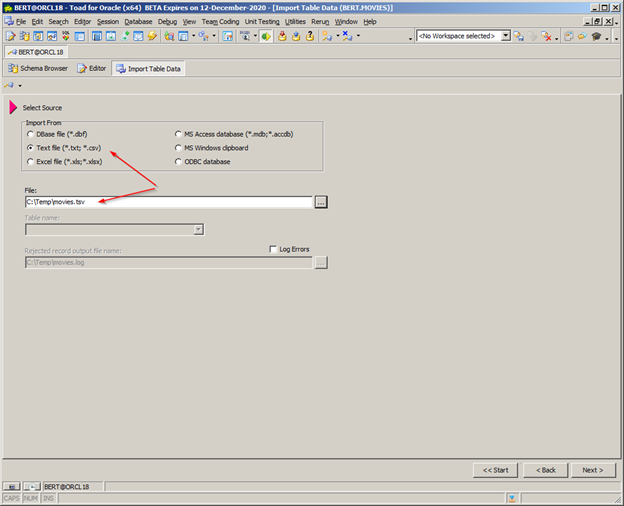Click the document with green plus icon
This screenshot has width=624, height=506.
[125, 36]
